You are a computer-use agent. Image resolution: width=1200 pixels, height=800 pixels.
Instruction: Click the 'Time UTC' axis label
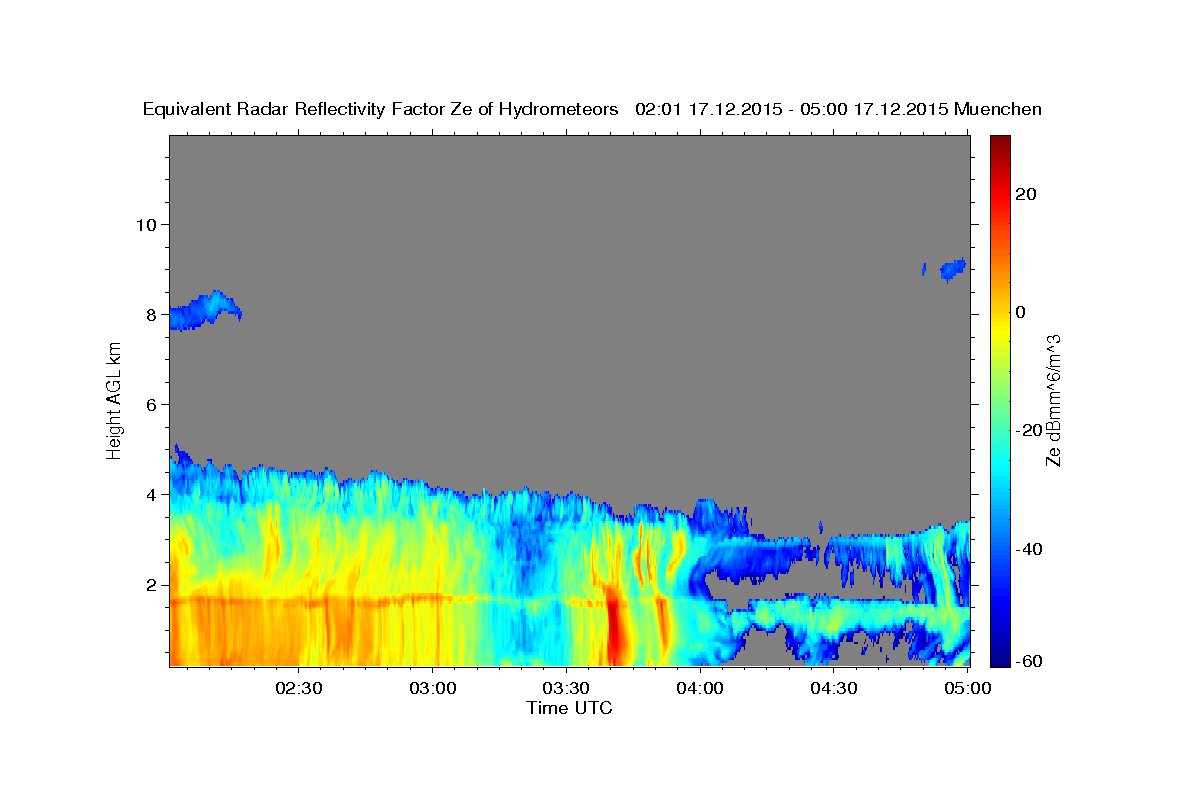pyautogui.click(x=569, y=708)
